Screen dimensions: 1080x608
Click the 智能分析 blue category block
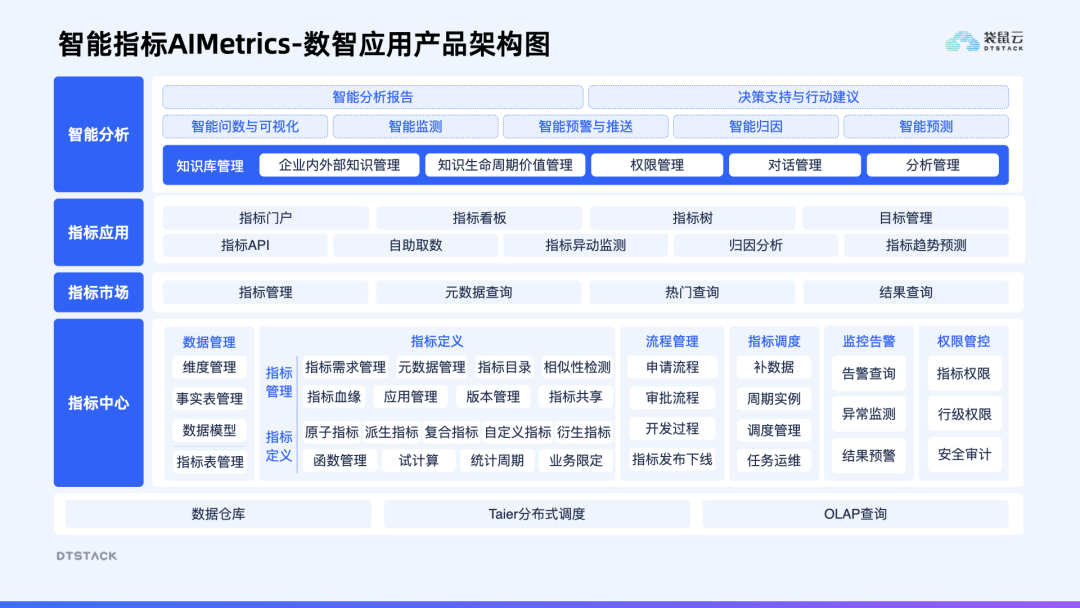pyautogui.click(x=98, y=134)
